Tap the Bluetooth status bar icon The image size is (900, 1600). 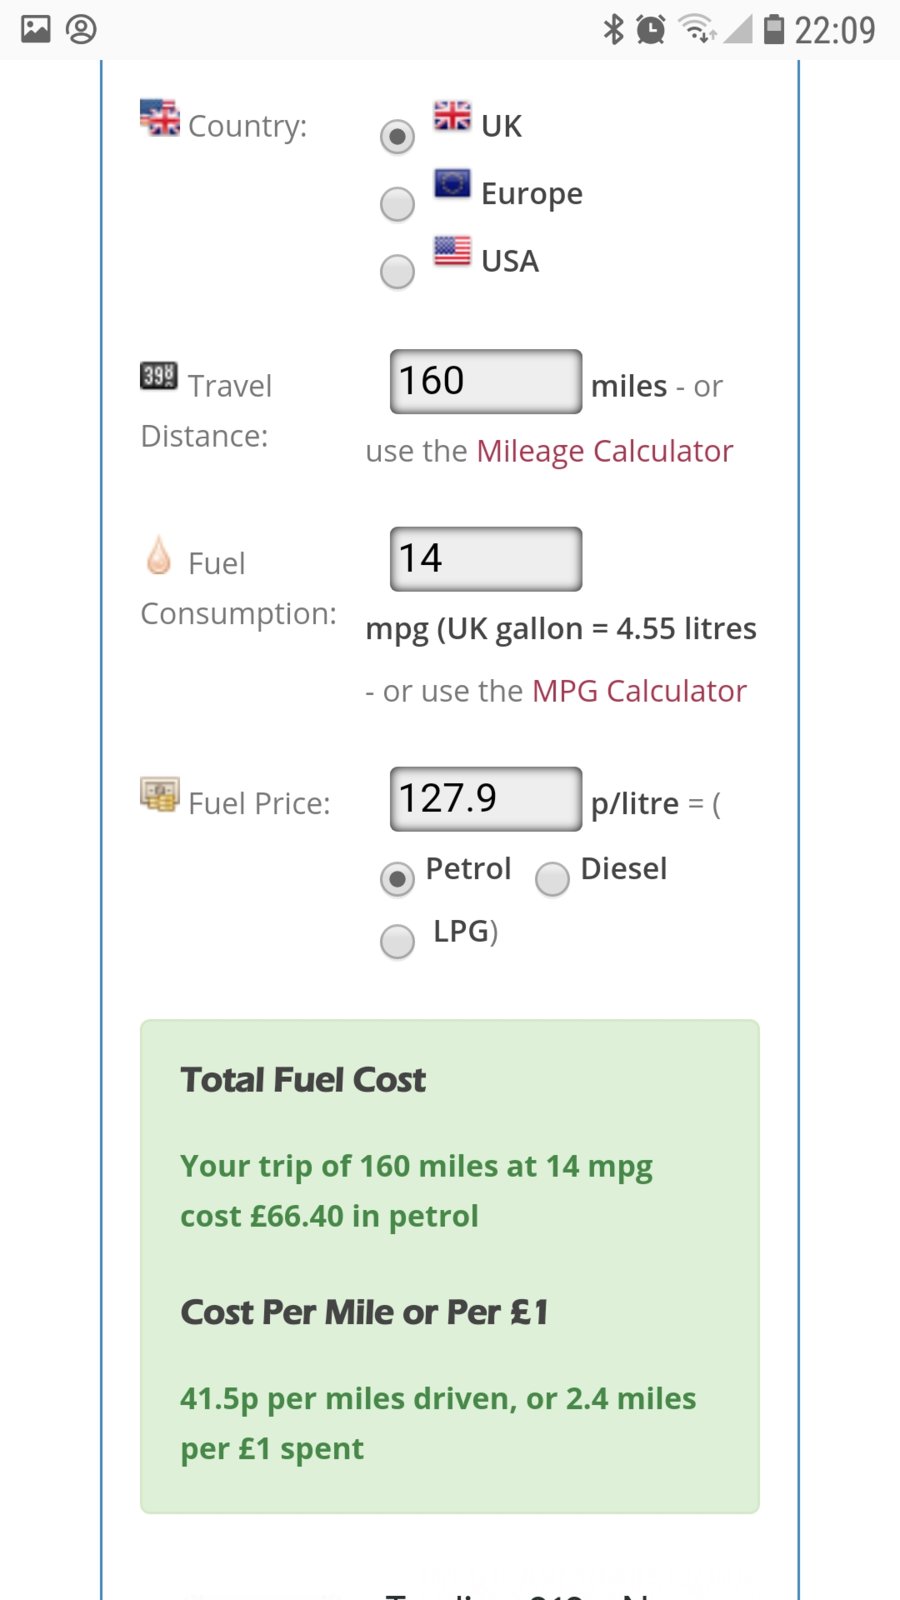613,29
